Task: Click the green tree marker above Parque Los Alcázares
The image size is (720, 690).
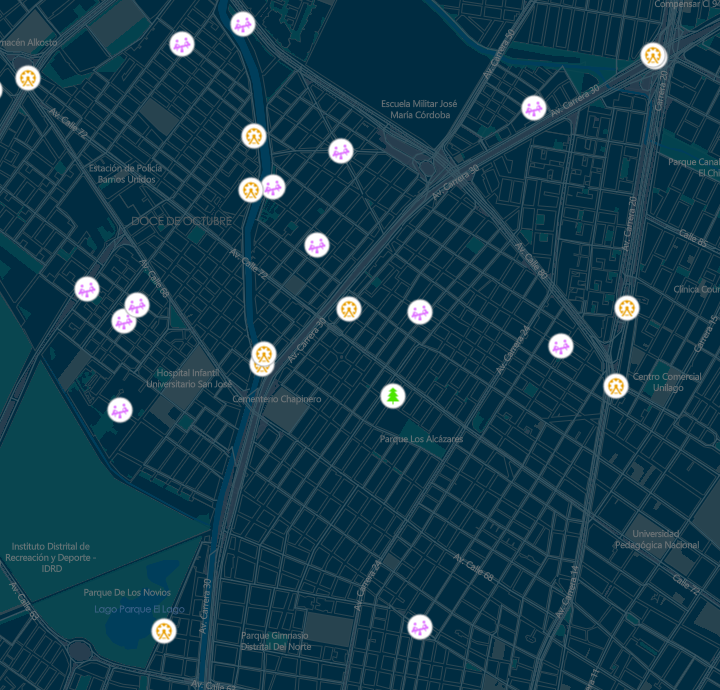Action: click(x=394, y=396)
